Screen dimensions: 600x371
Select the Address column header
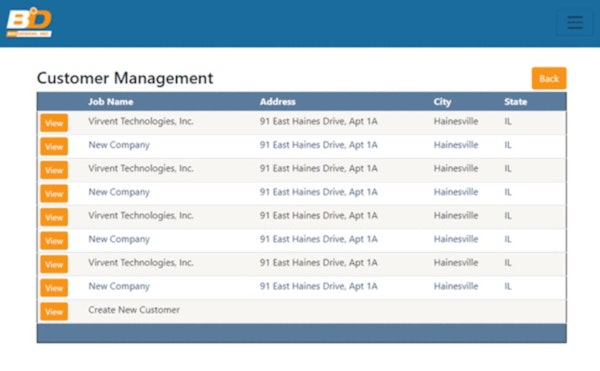(277, 102)
